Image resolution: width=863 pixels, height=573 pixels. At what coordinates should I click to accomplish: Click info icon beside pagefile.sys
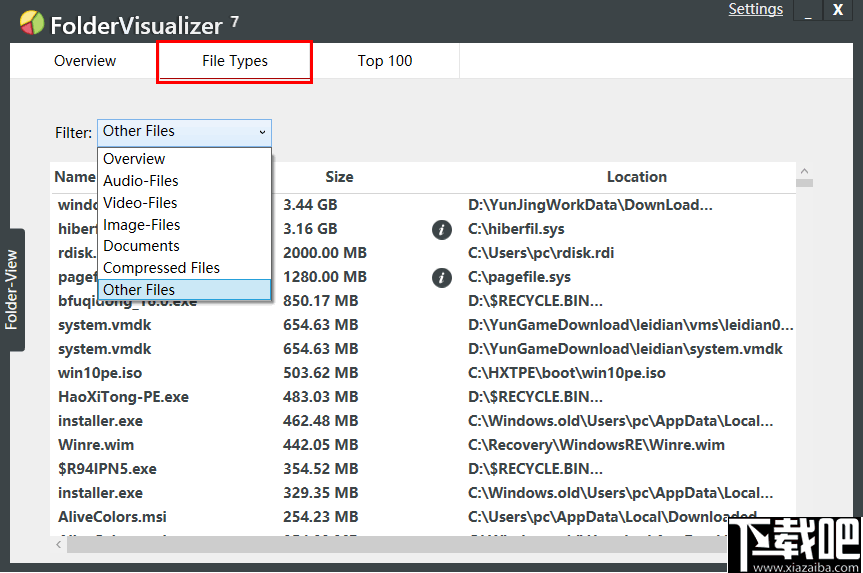pyautogui.click(x=441, y=278)
